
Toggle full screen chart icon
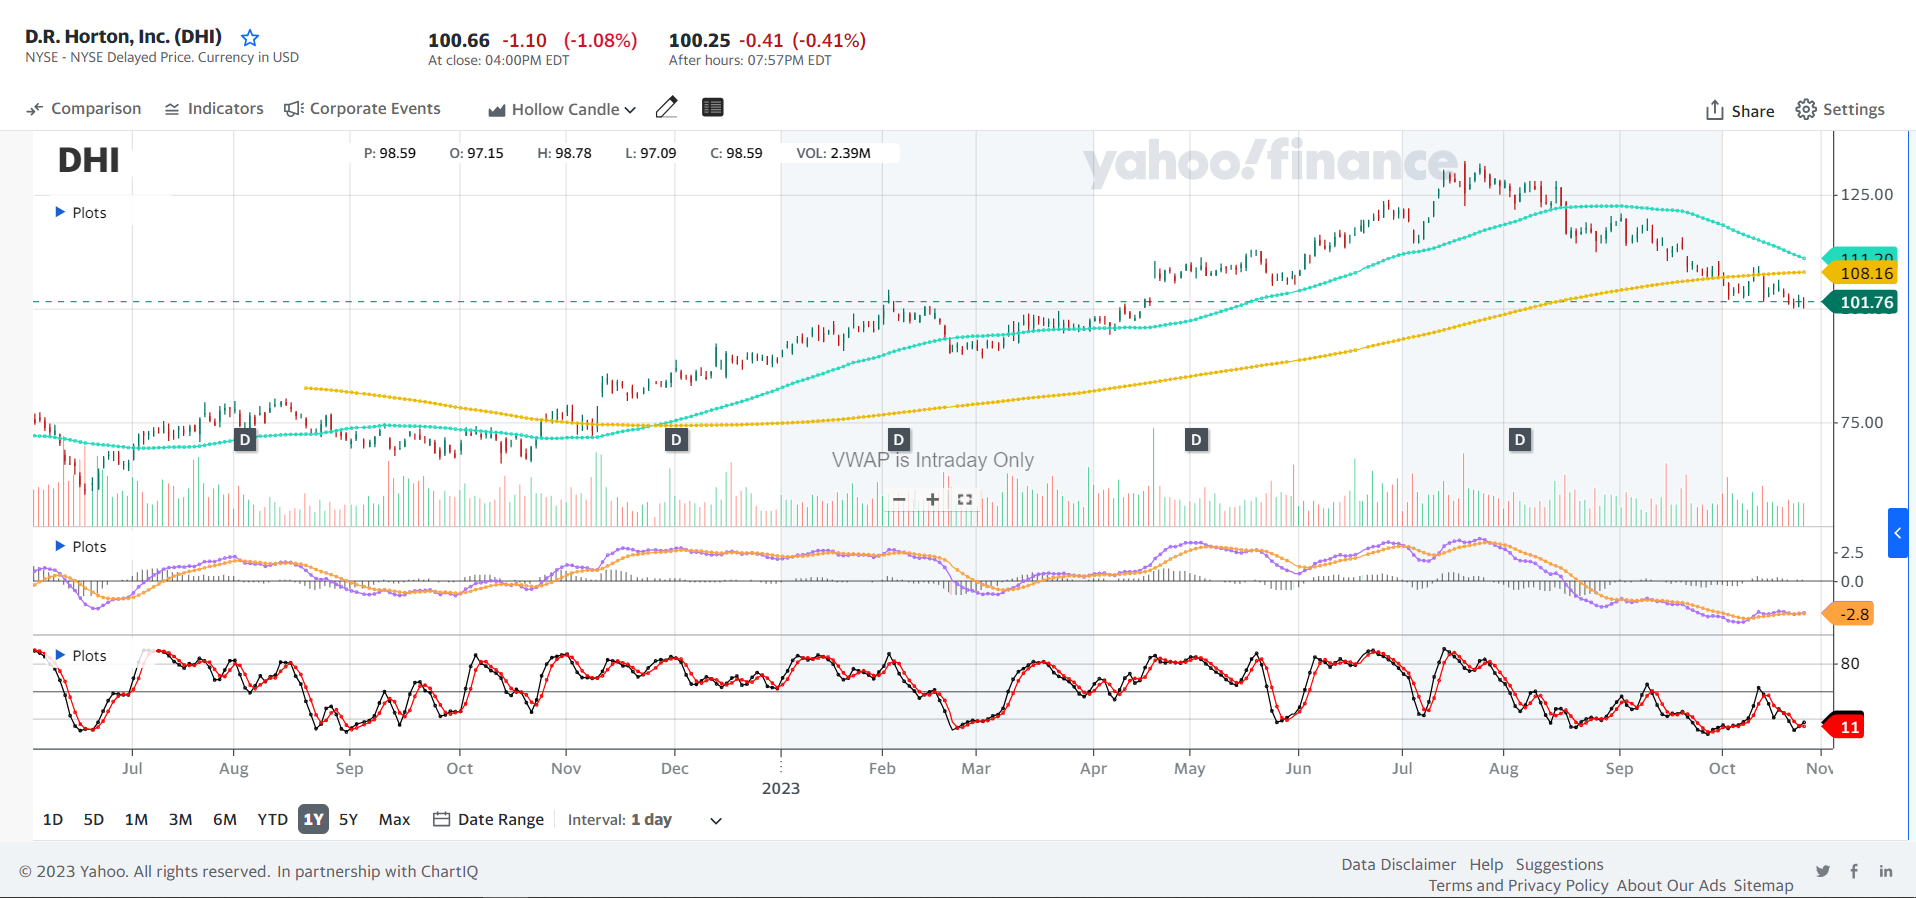965,499
